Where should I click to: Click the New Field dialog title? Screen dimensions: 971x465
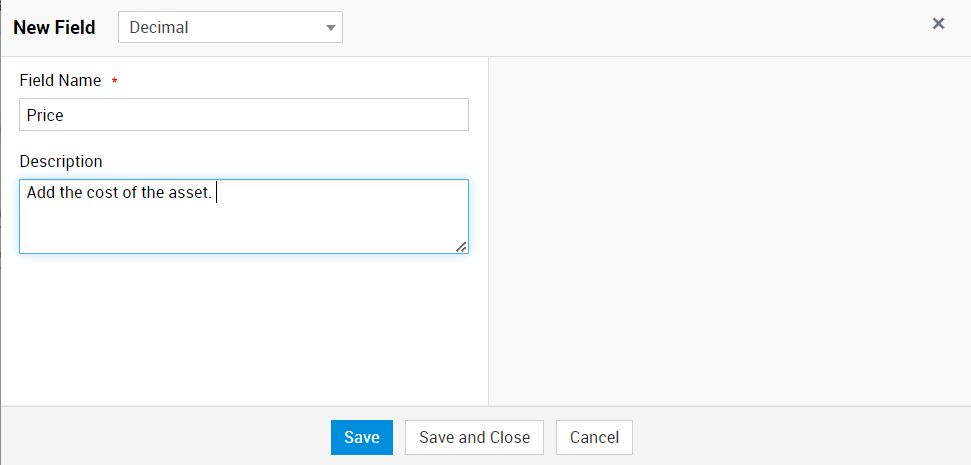tap(54, 28)
